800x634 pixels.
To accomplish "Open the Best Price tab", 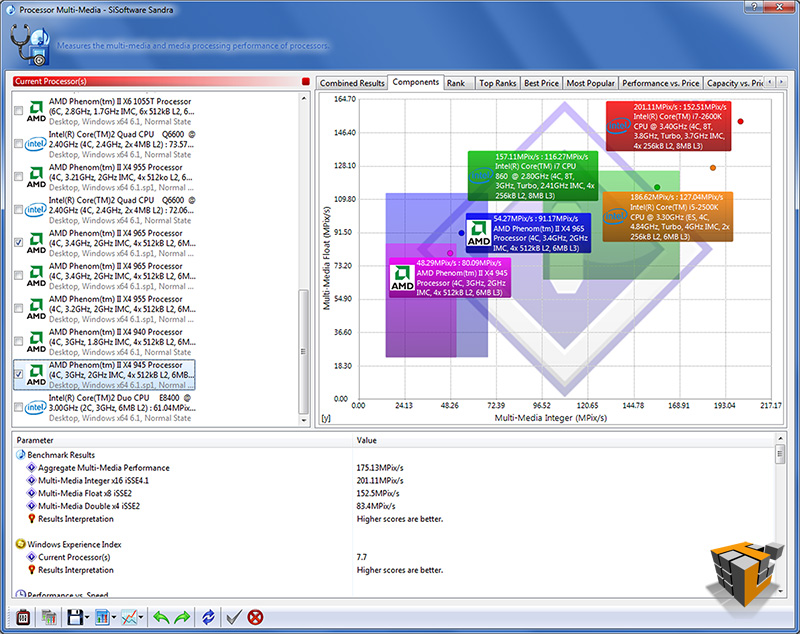I will [x=541, y=83].
